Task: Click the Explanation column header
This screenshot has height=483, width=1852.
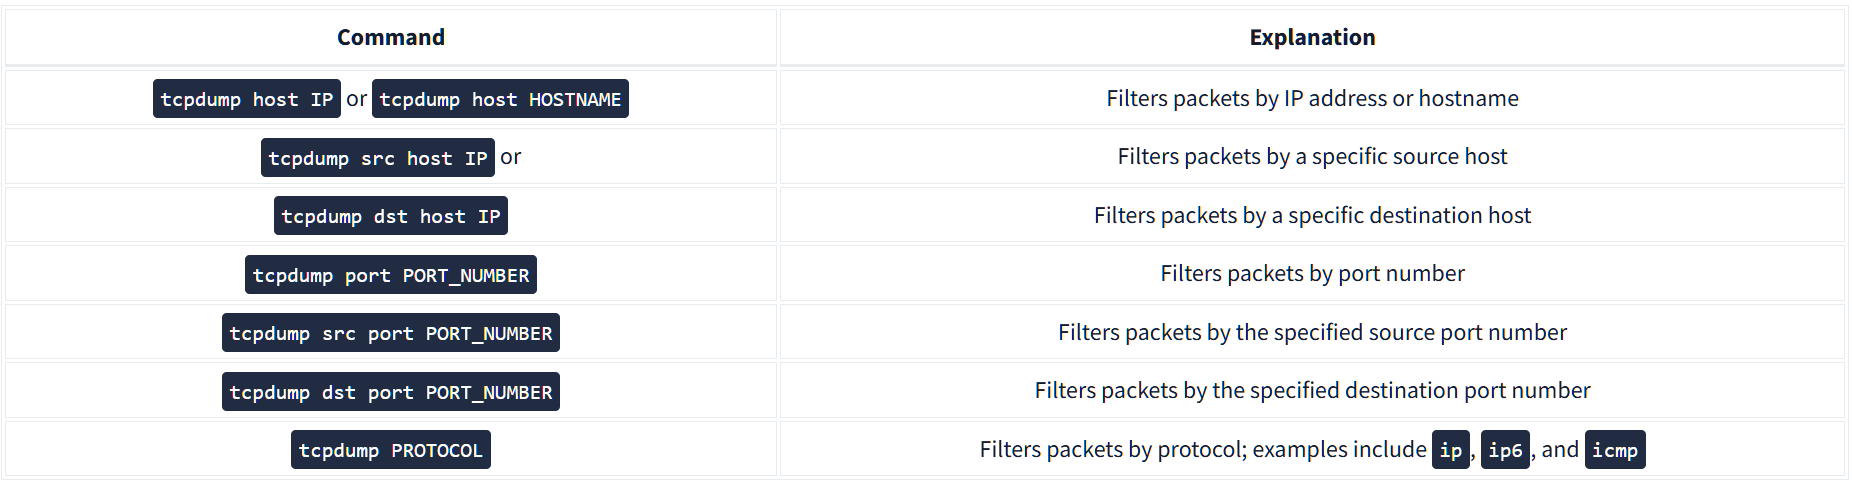Action: (x=1312, y=38)
